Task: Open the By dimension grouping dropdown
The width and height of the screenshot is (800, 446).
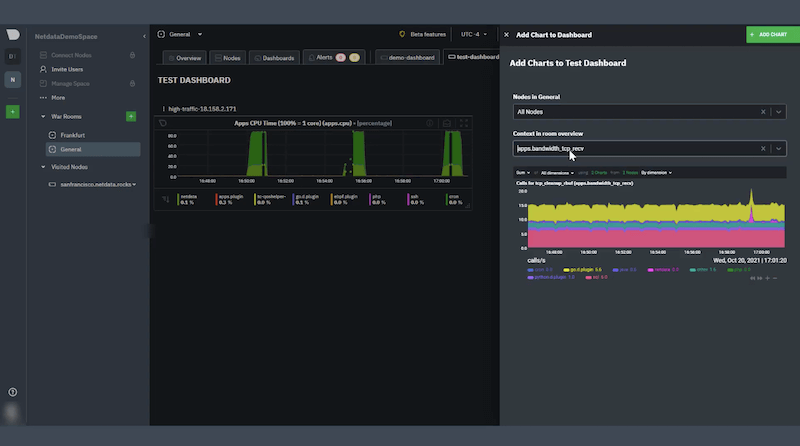Action: point(656,172)
